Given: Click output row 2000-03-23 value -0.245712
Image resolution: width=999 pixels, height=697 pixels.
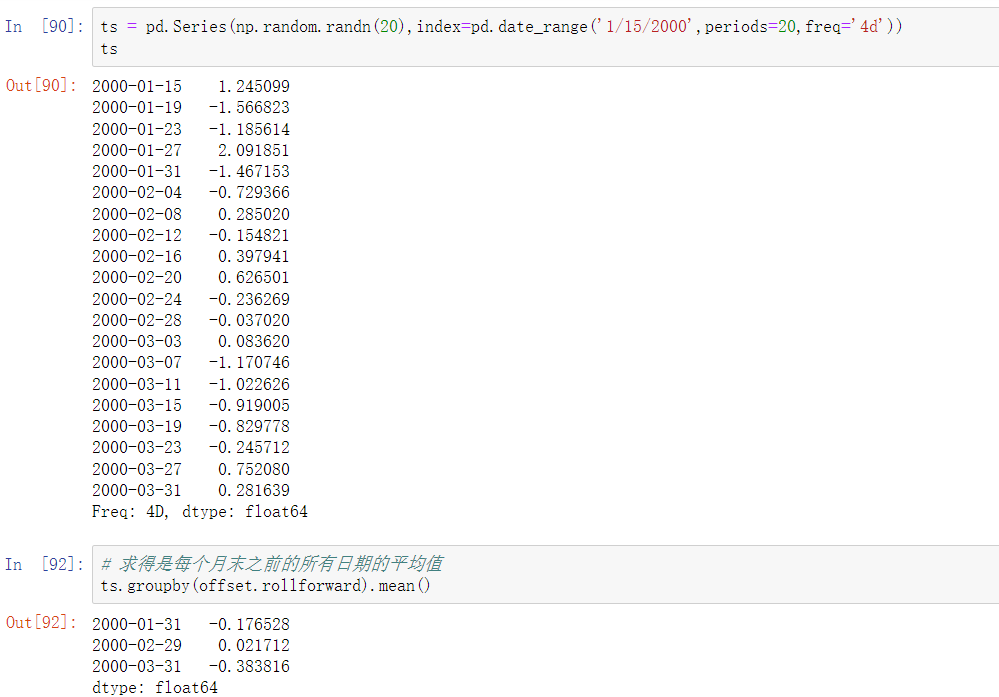Looking at the screenshot, I should click(x=191, y=447).
